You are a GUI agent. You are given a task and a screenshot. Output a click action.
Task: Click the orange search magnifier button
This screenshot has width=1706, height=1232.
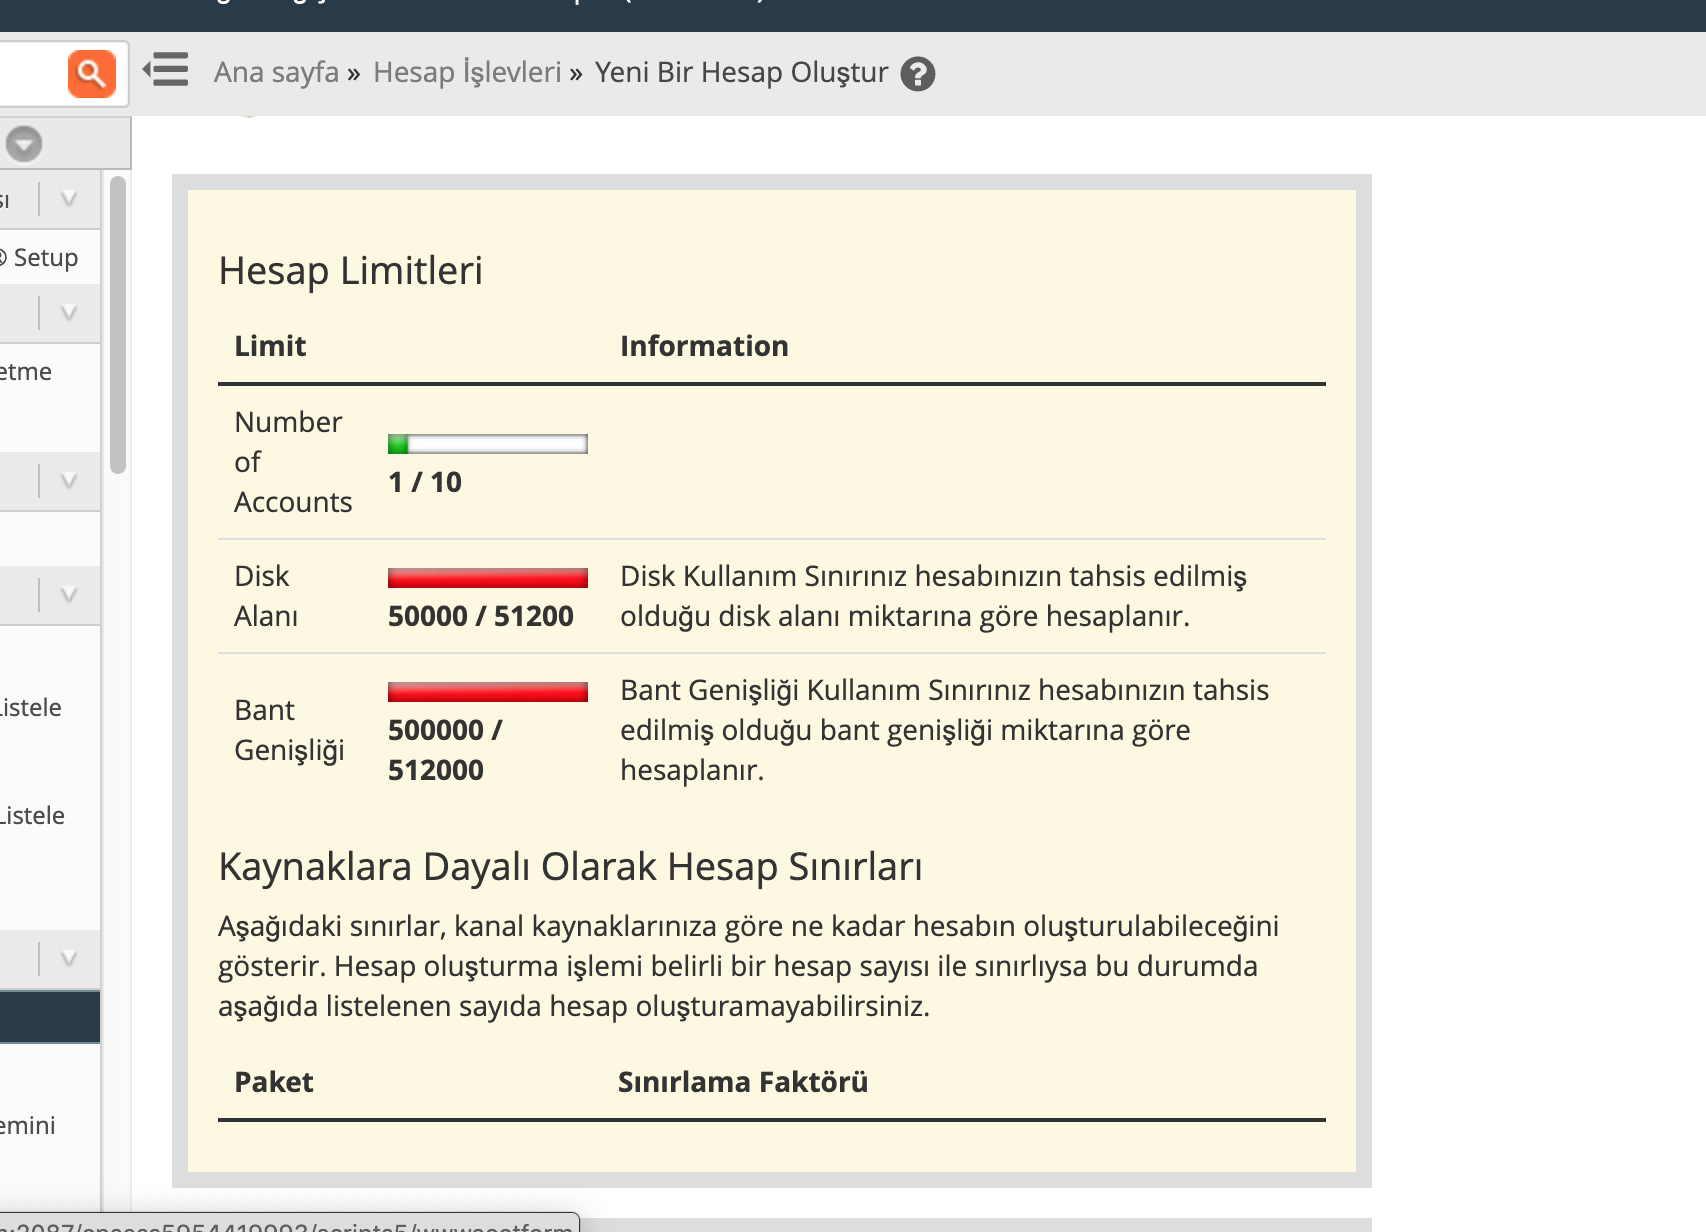point(91,74)
